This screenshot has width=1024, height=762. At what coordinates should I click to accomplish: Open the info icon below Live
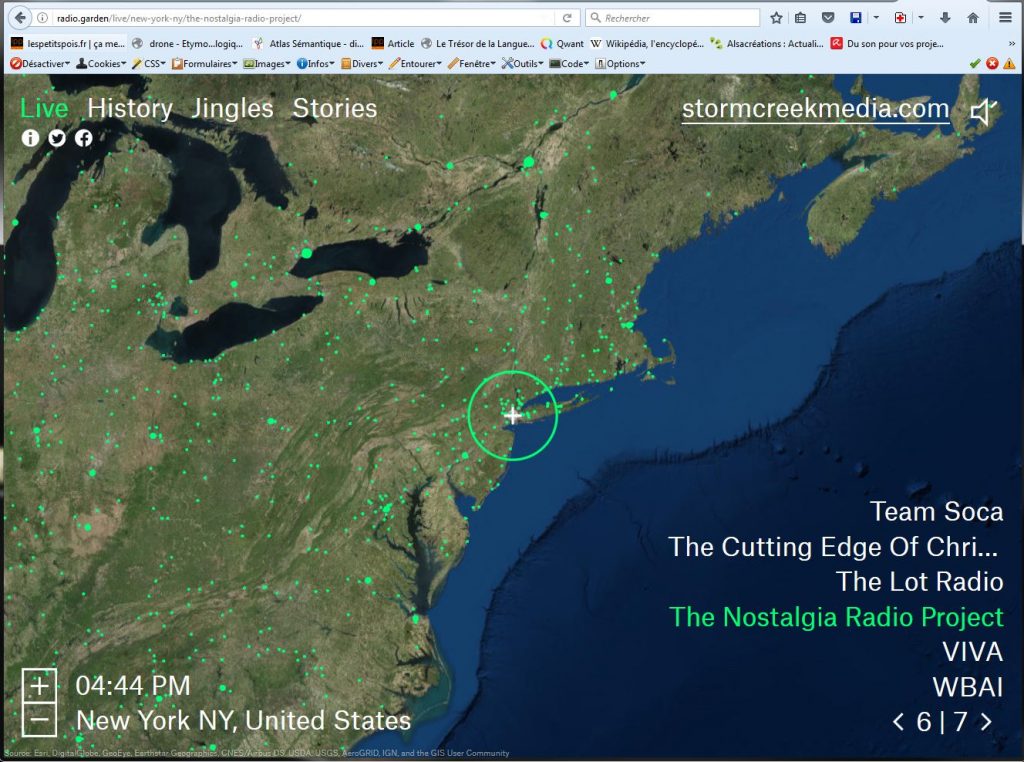30,138
